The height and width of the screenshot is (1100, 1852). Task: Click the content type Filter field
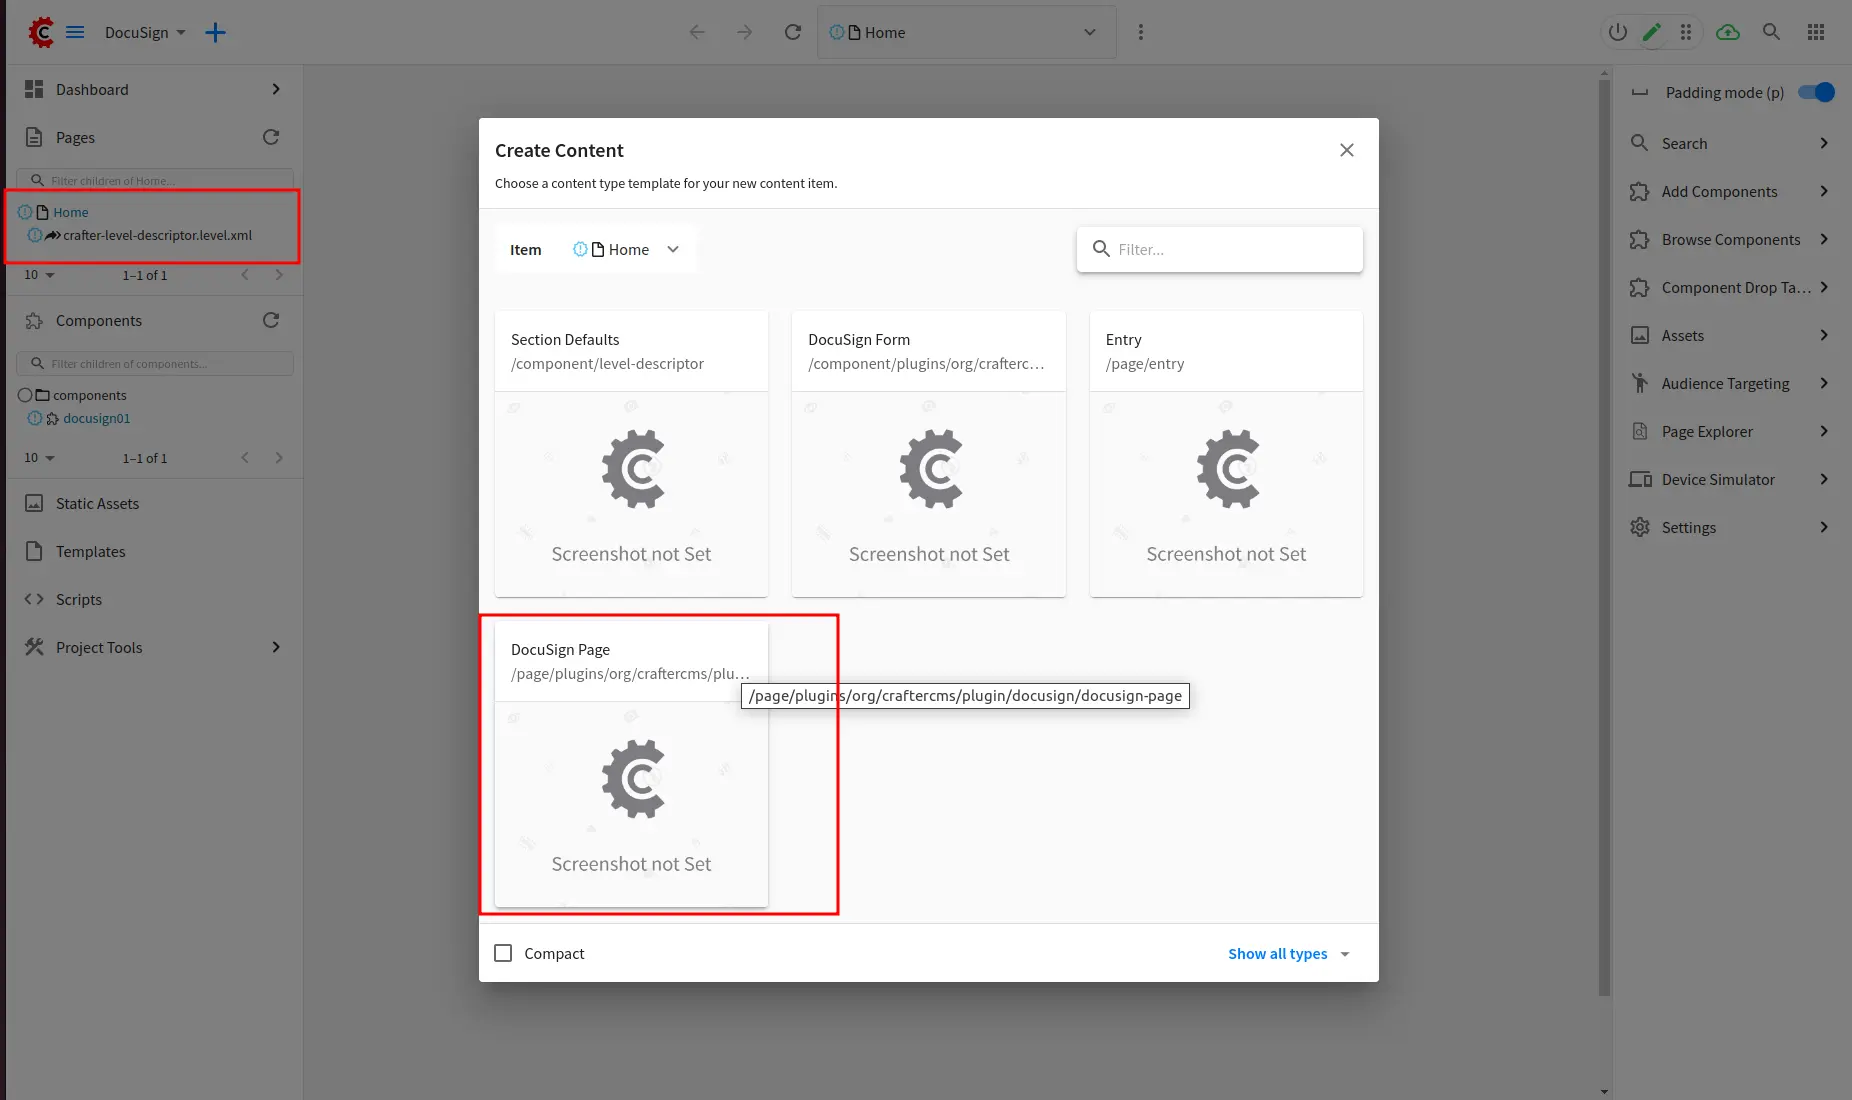pos(1230,250)
